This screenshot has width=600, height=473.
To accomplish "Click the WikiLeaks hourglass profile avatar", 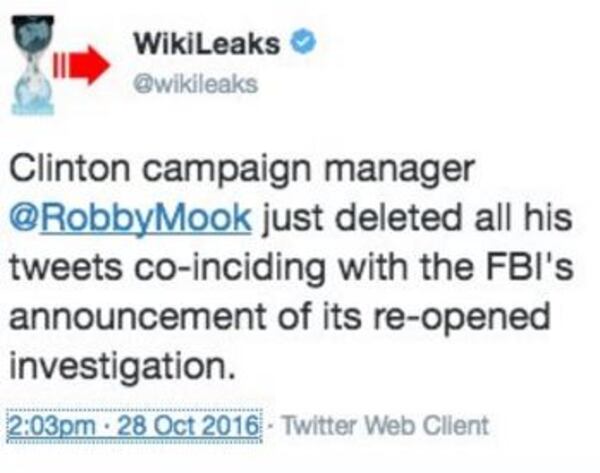I will [33, 64].
